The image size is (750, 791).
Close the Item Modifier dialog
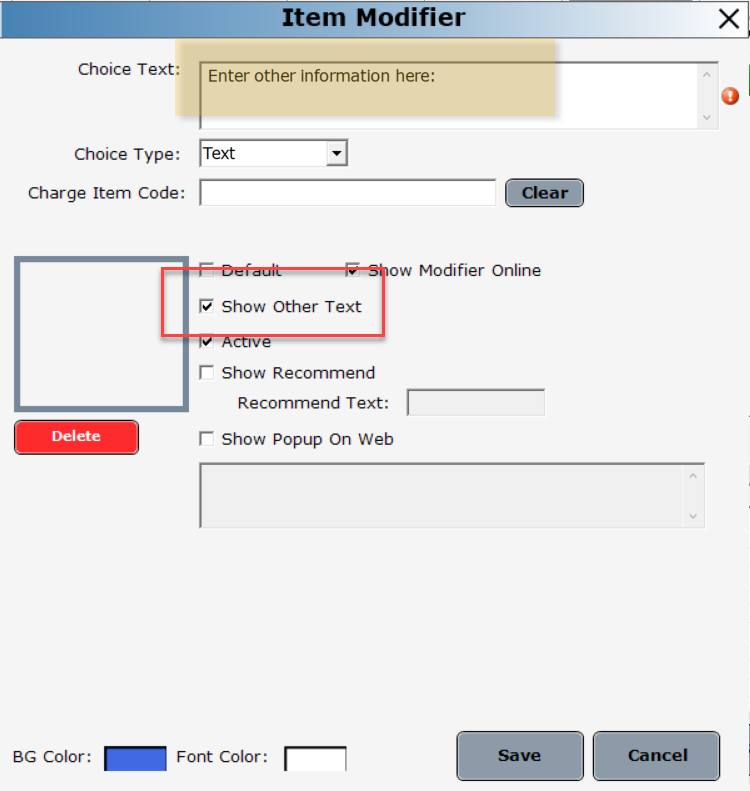729,18
